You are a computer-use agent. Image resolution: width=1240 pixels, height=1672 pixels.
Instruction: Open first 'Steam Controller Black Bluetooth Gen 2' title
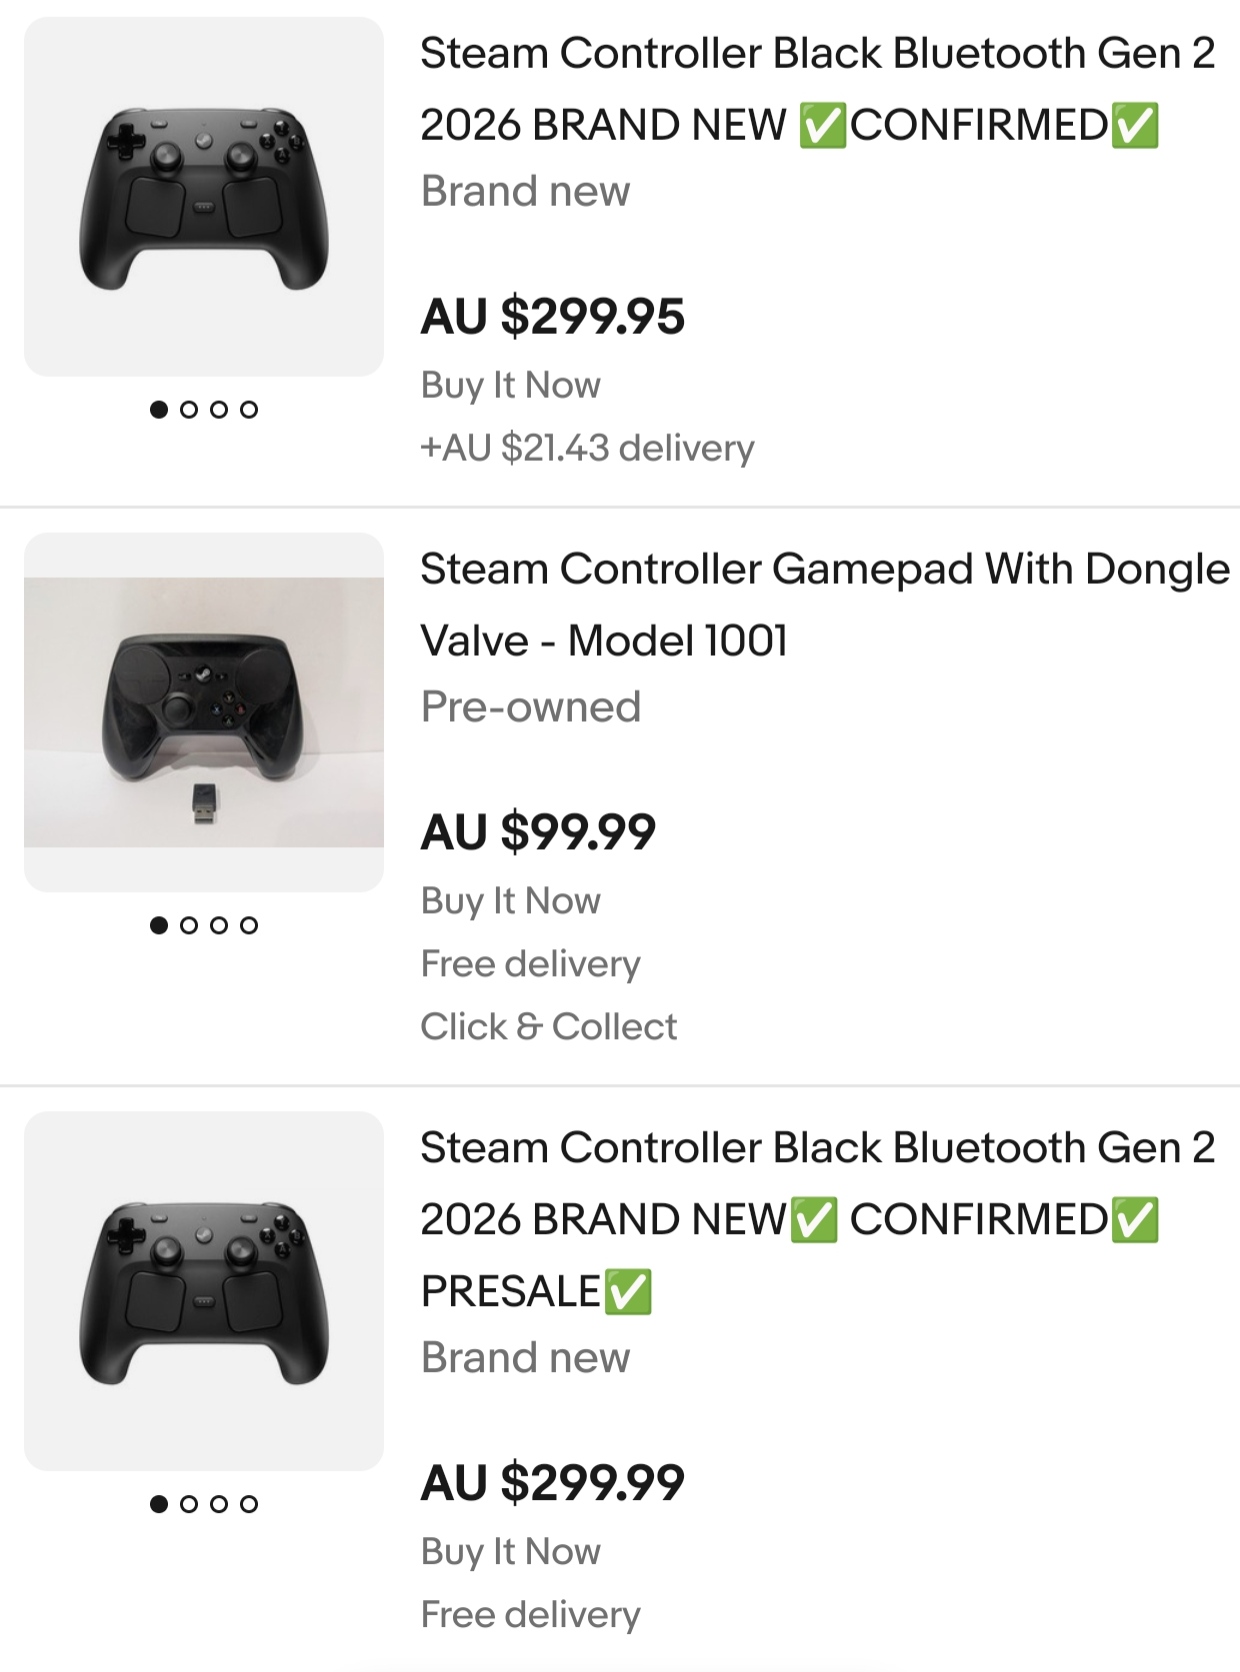coord(818,89)
